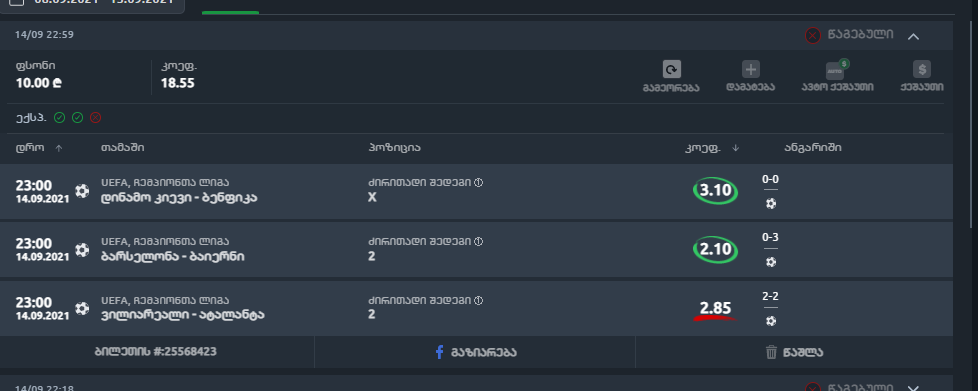978x391 pixels.
Task: Click the first green express check indicator
Action: pos(59,118)
